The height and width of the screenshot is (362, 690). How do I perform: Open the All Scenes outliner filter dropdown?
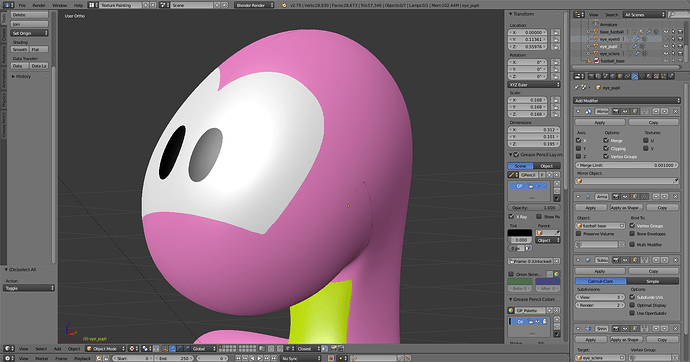coord(644,15)
